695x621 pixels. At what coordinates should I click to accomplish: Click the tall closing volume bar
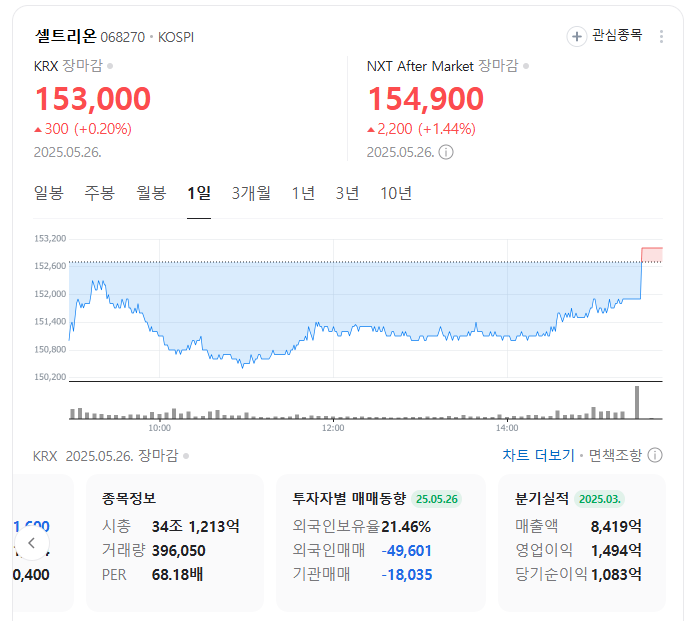(637, 402)
